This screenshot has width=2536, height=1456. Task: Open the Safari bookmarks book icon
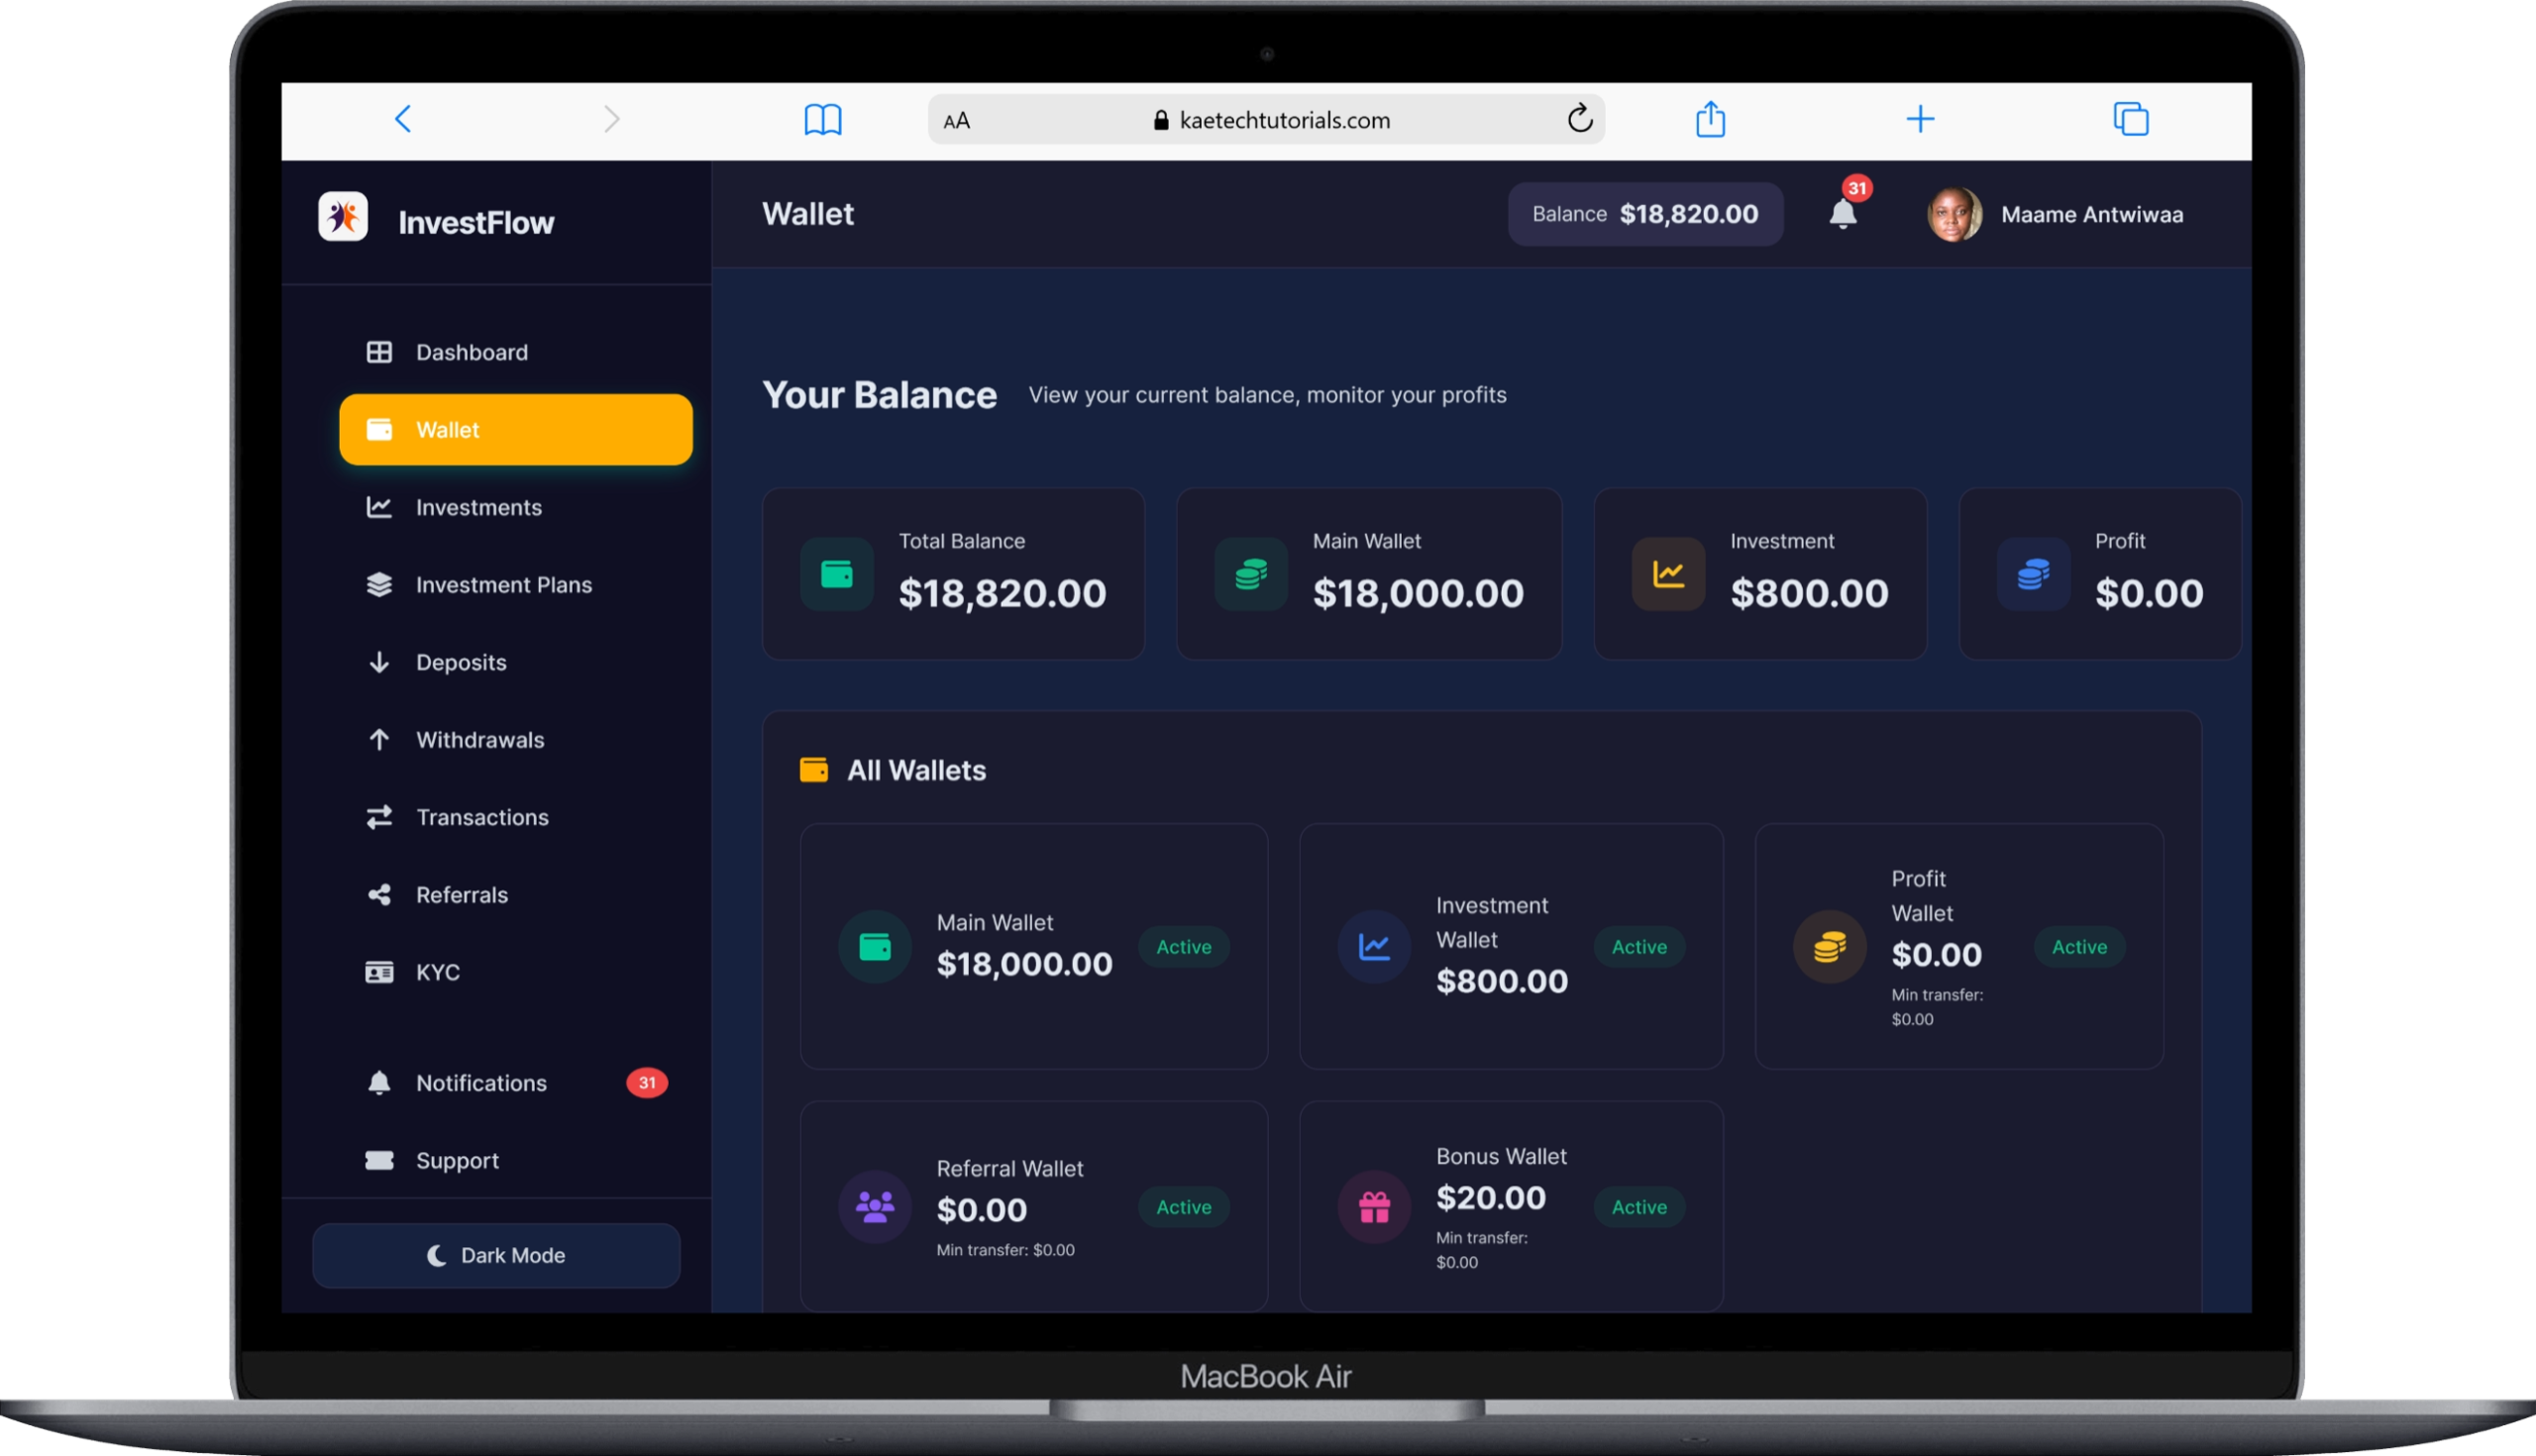pyautogui.click(x=823, y=119)
